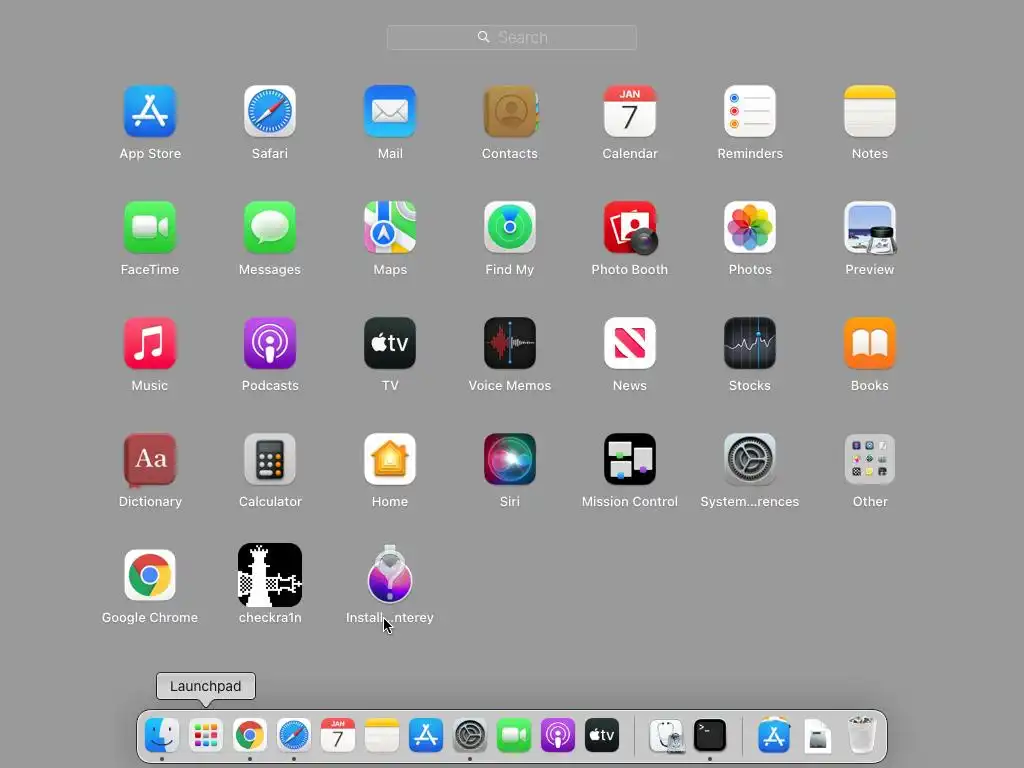1024x768 pixels.
Task: Launch the TV app in the grid
Action: (390, 343)
